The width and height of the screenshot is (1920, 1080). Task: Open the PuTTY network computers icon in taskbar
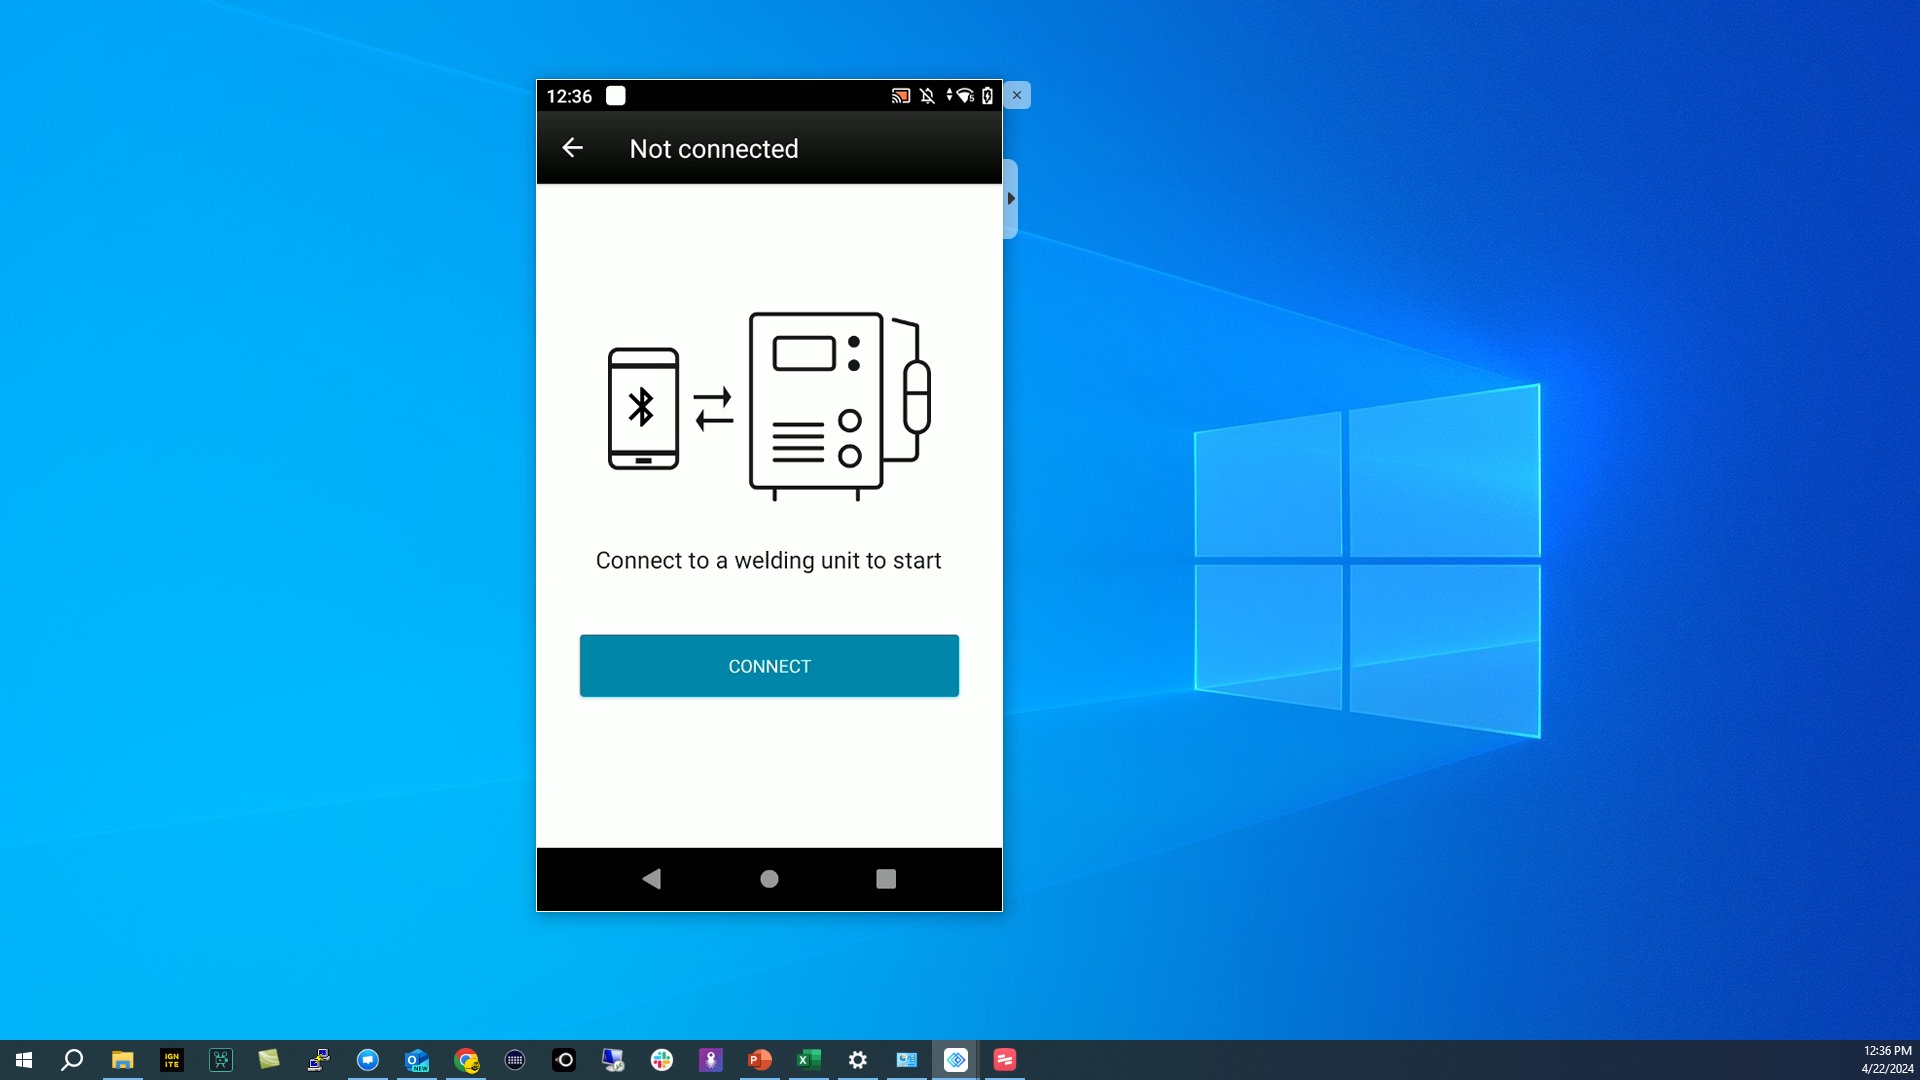[x=318, y=1060]
